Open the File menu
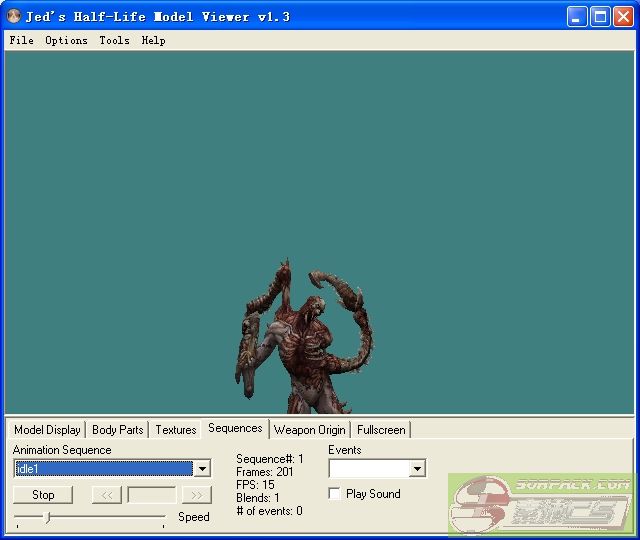 [x=21, y=41]
